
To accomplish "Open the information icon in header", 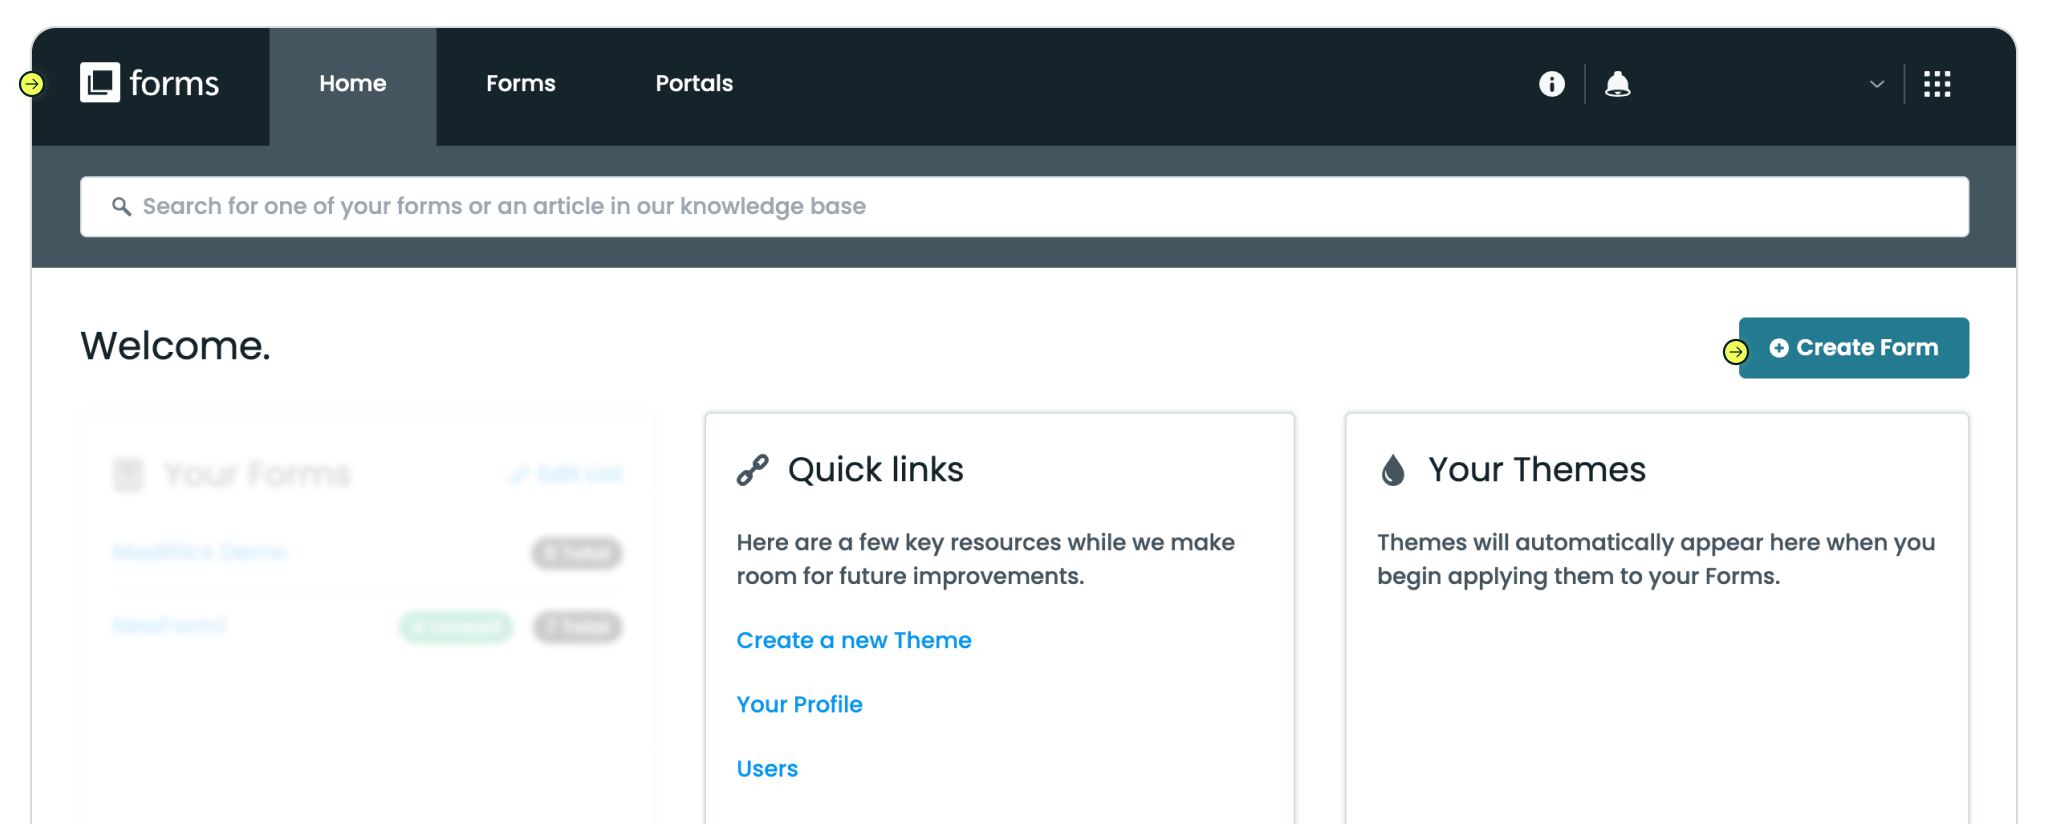I will point(1551,84).
